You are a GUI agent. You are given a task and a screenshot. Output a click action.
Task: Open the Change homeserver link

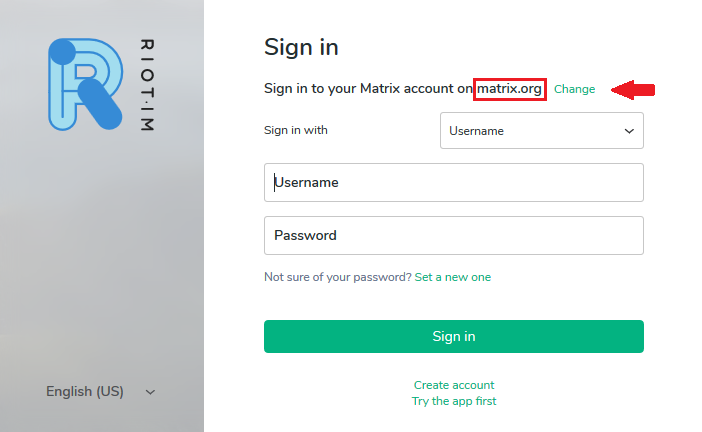pyautogui.click(x=574, y=89)
